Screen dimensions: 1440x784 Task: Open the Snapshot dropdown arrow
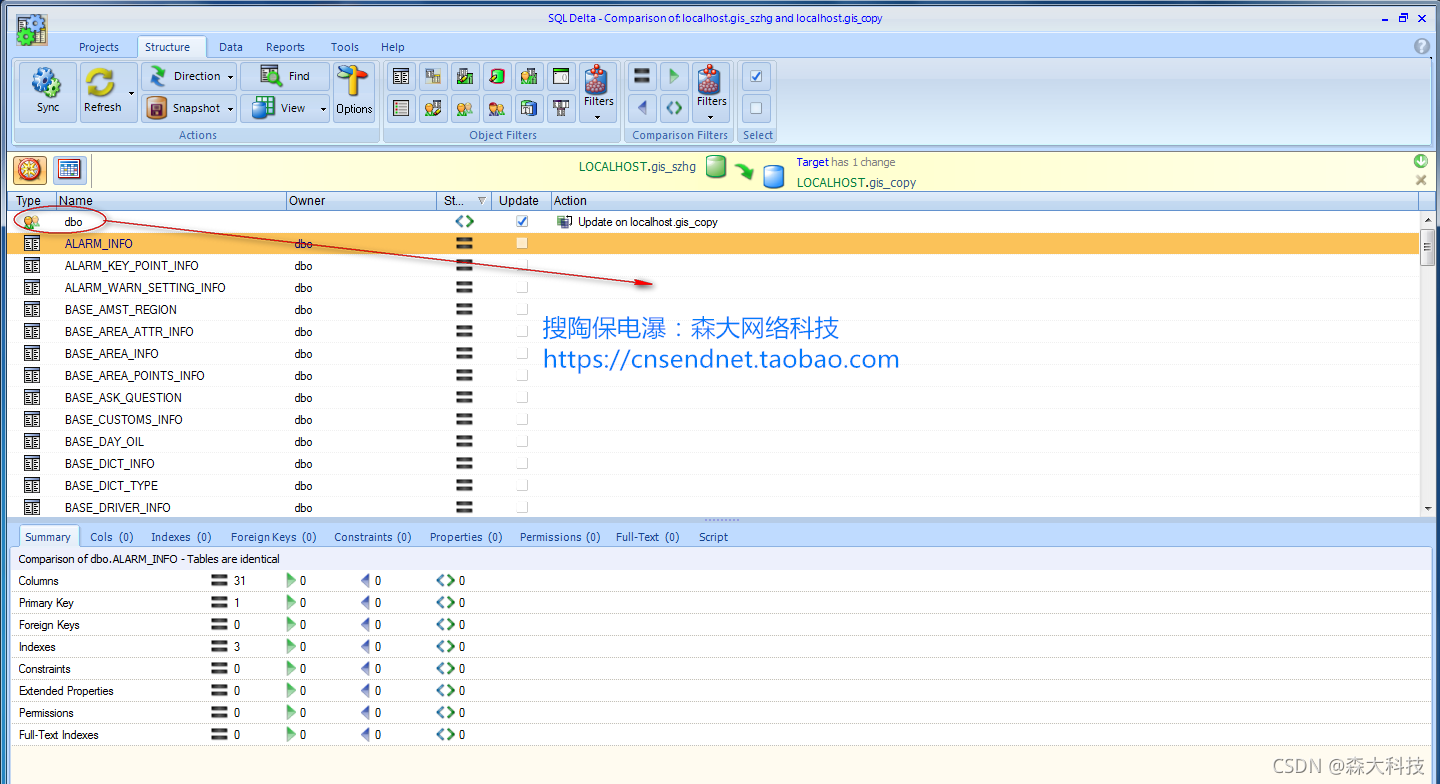point(231,108)
